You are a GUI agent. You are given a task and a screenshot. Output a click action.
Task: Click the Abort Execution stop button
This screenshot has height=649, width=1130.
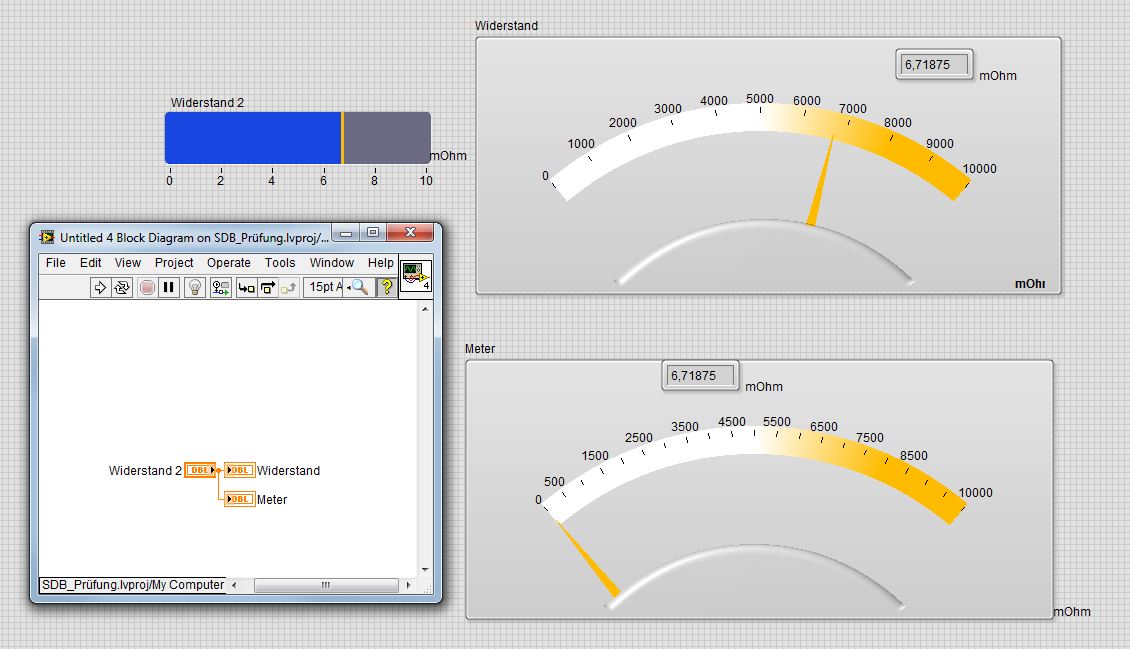[147, 287]
